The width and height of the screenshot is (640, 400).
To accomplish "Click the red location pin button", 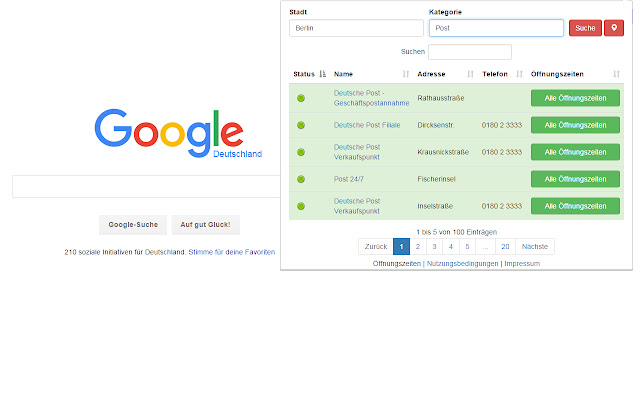I will 614,28.
